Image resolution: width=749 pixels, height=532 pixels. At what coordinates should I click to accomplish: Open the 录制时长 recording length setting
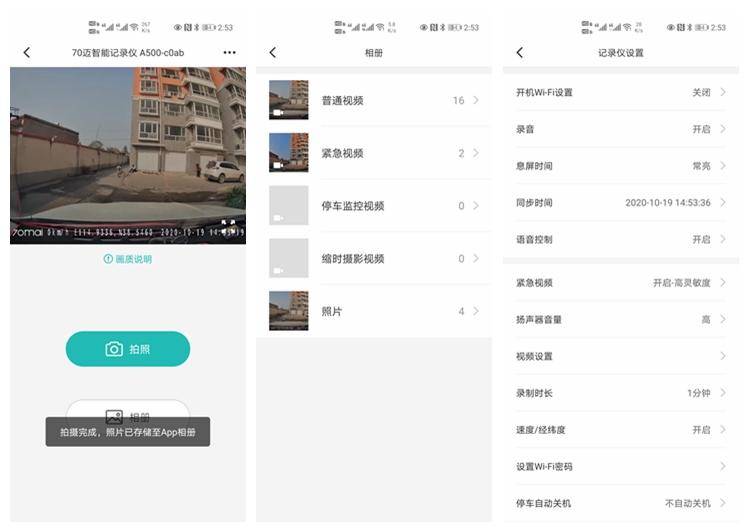click(x=621, y=393)
